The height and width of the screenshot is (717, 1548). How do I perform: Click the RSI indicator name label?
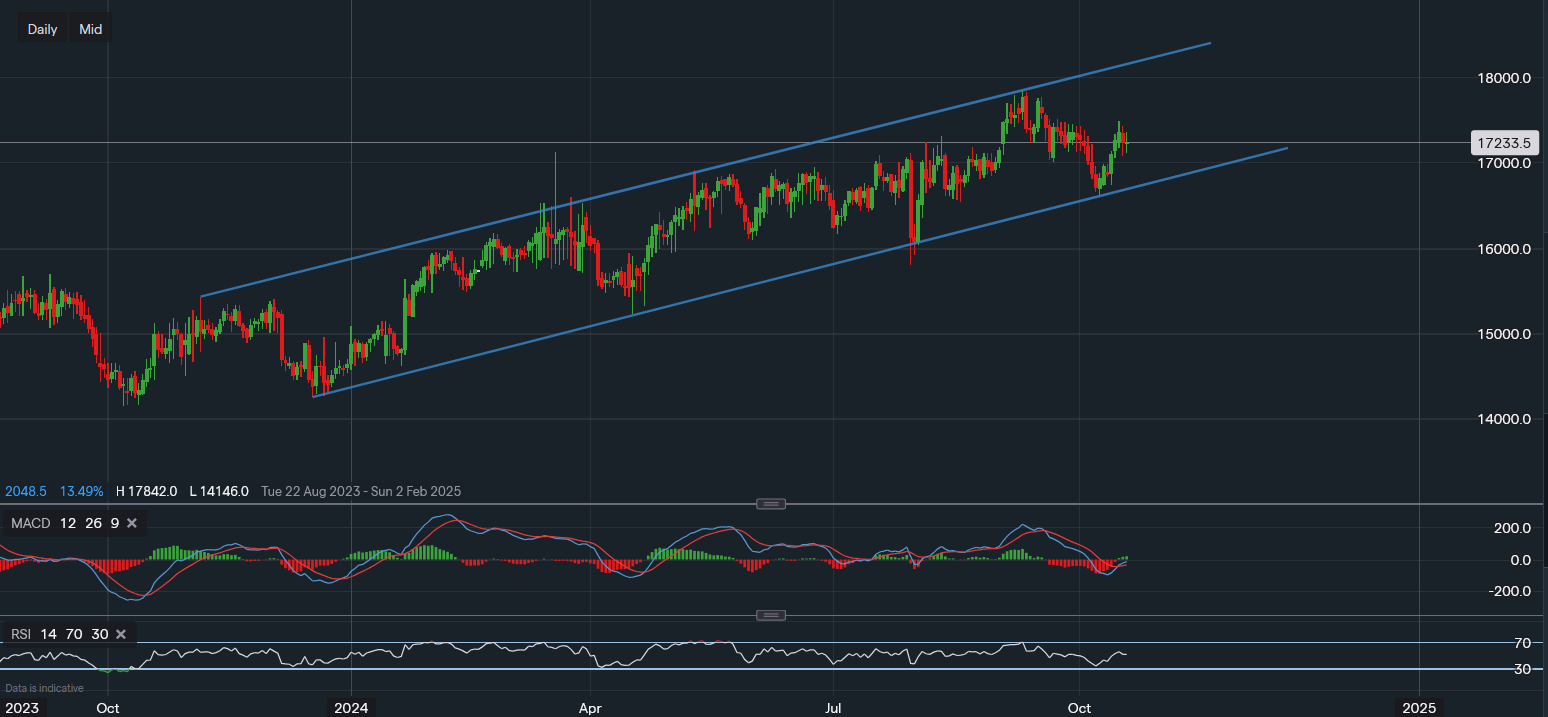(x=22, y=634)
